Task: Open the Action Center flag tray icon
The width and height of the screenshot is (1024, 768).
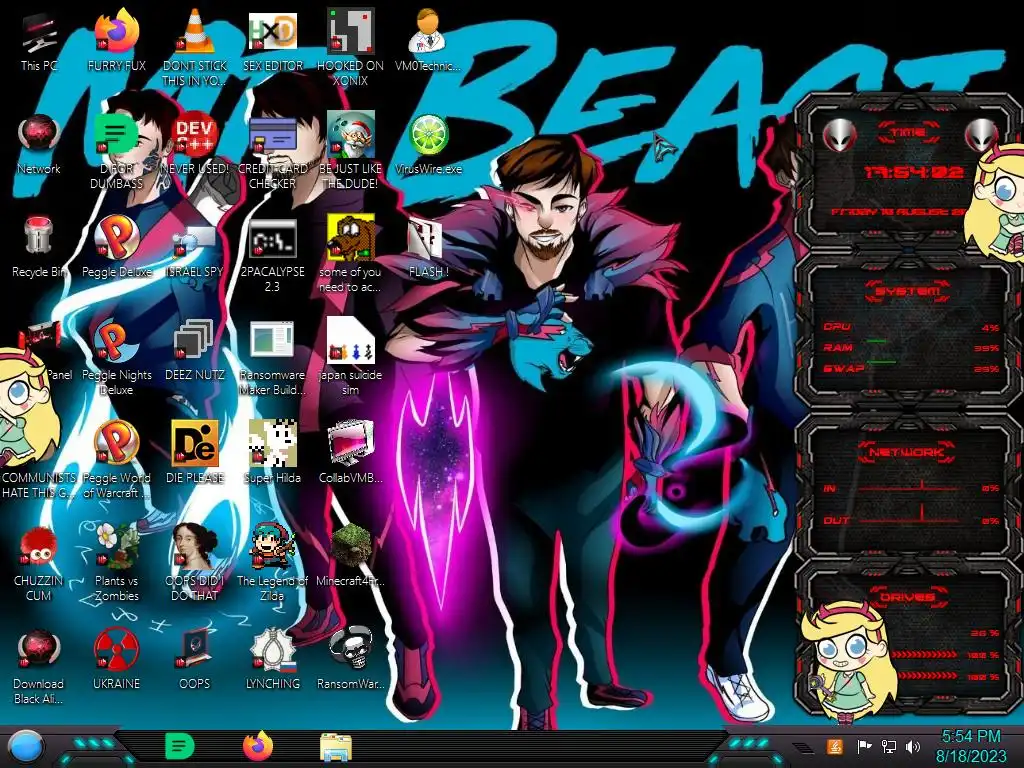Action: click(864, 746)
